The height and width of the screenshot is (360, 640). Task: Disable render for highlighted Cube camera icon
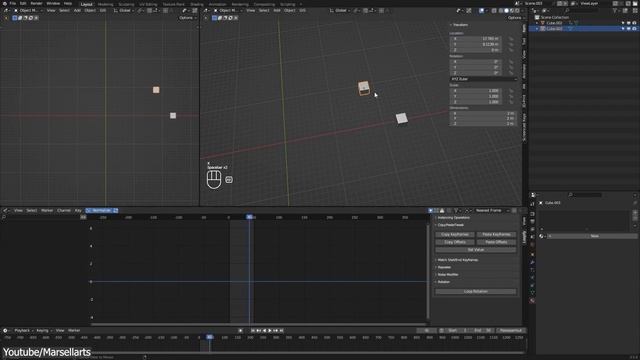click(634, 29)
